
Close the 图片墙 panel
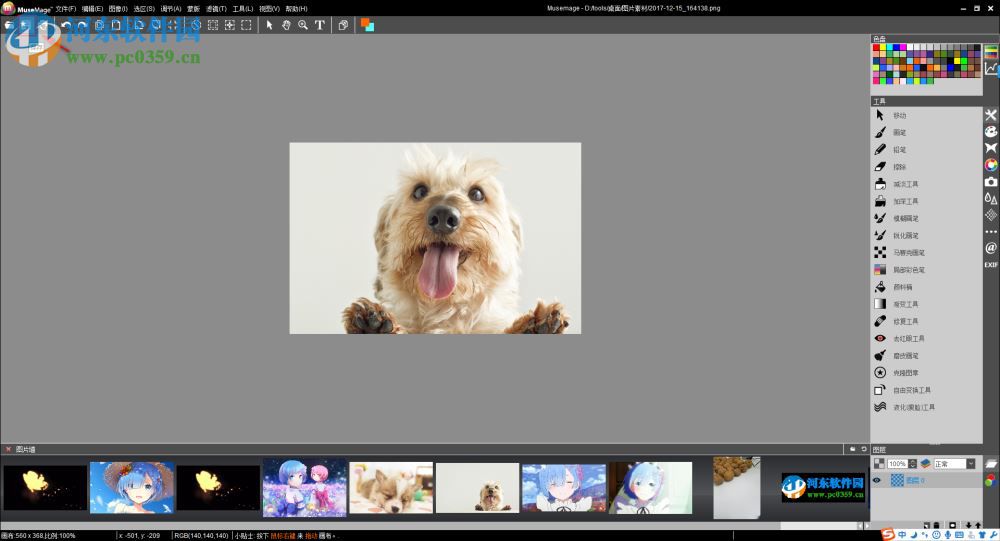(x=8, y=449)
